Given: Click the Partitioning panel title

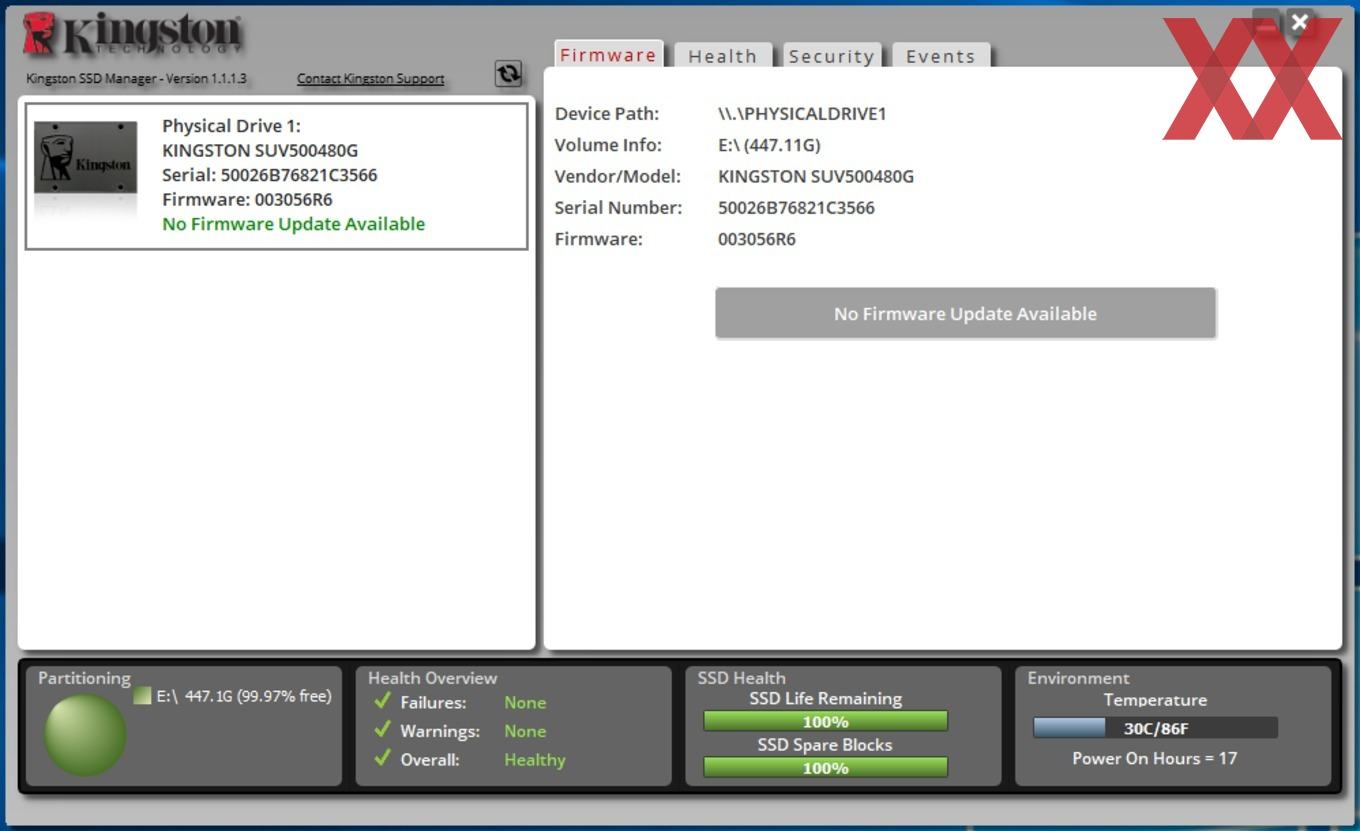Looking at the screenshot, I should (x=84, y=678).
